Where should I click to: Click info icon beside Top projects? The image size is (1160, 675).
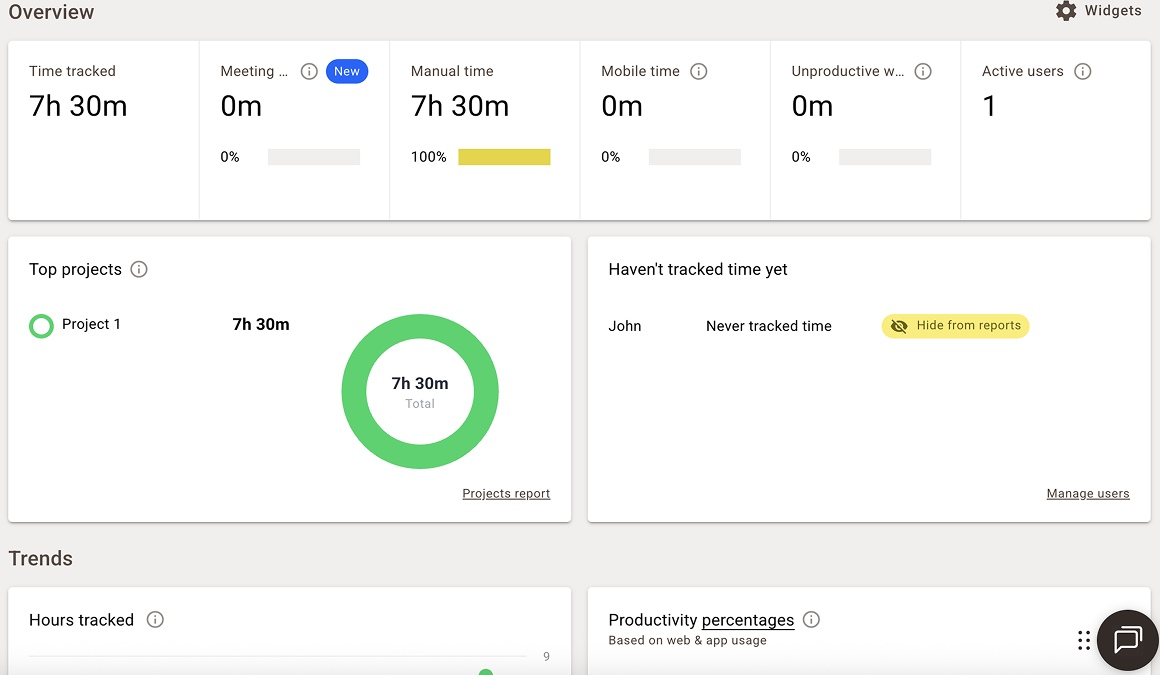pyautogui.click(x=139, y=269)
